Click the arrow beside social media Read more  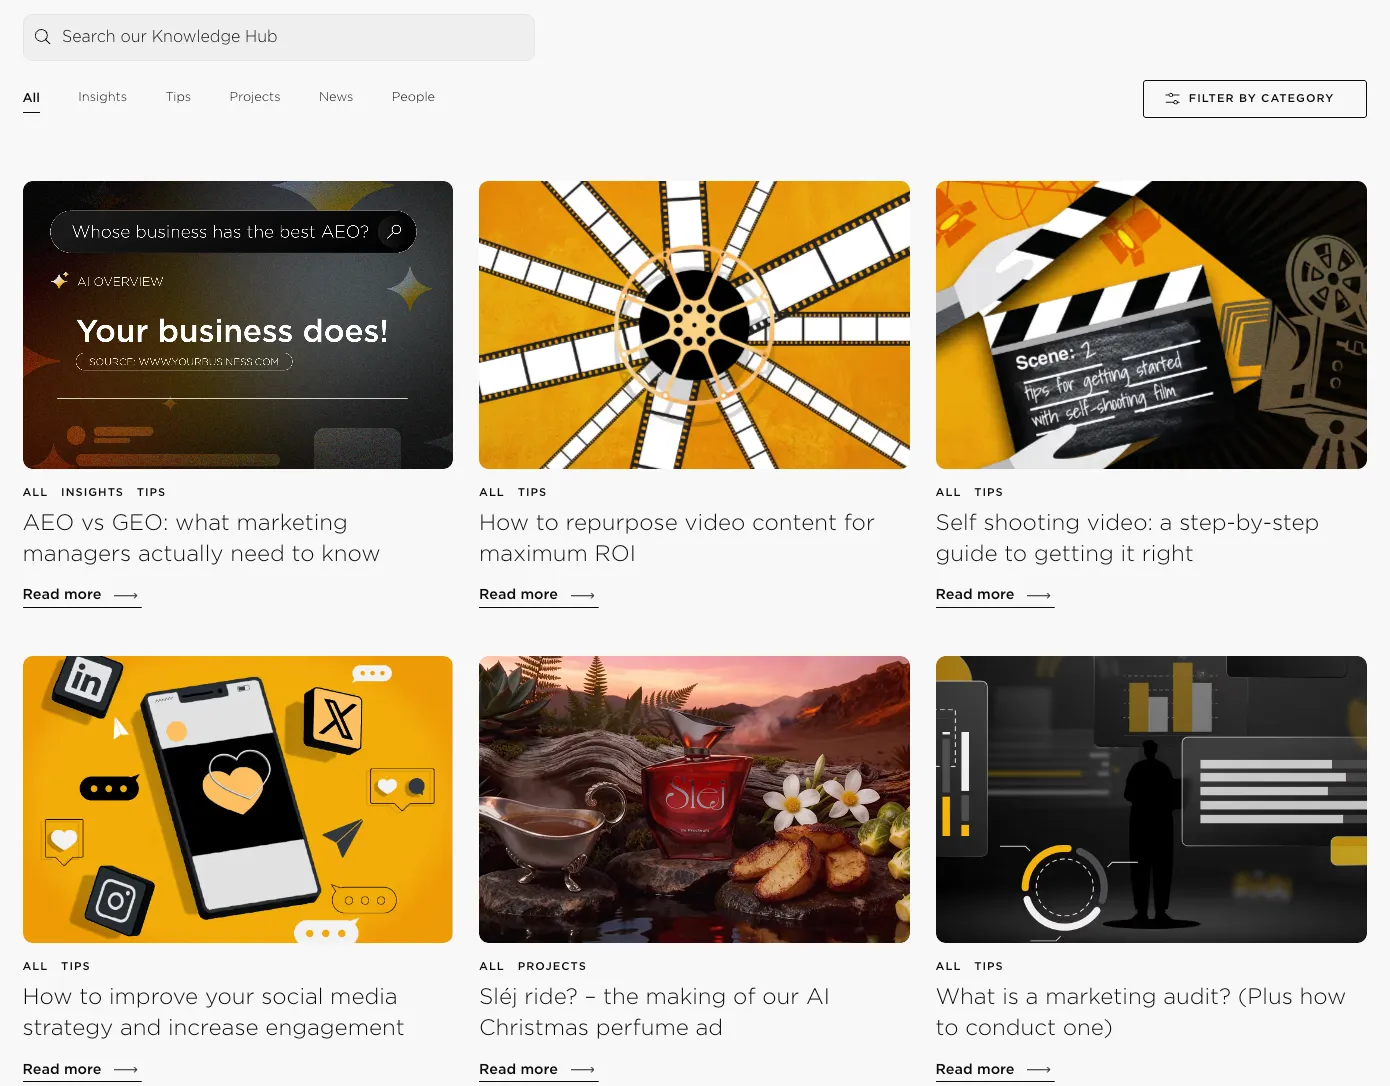[x=126, y=1070]
